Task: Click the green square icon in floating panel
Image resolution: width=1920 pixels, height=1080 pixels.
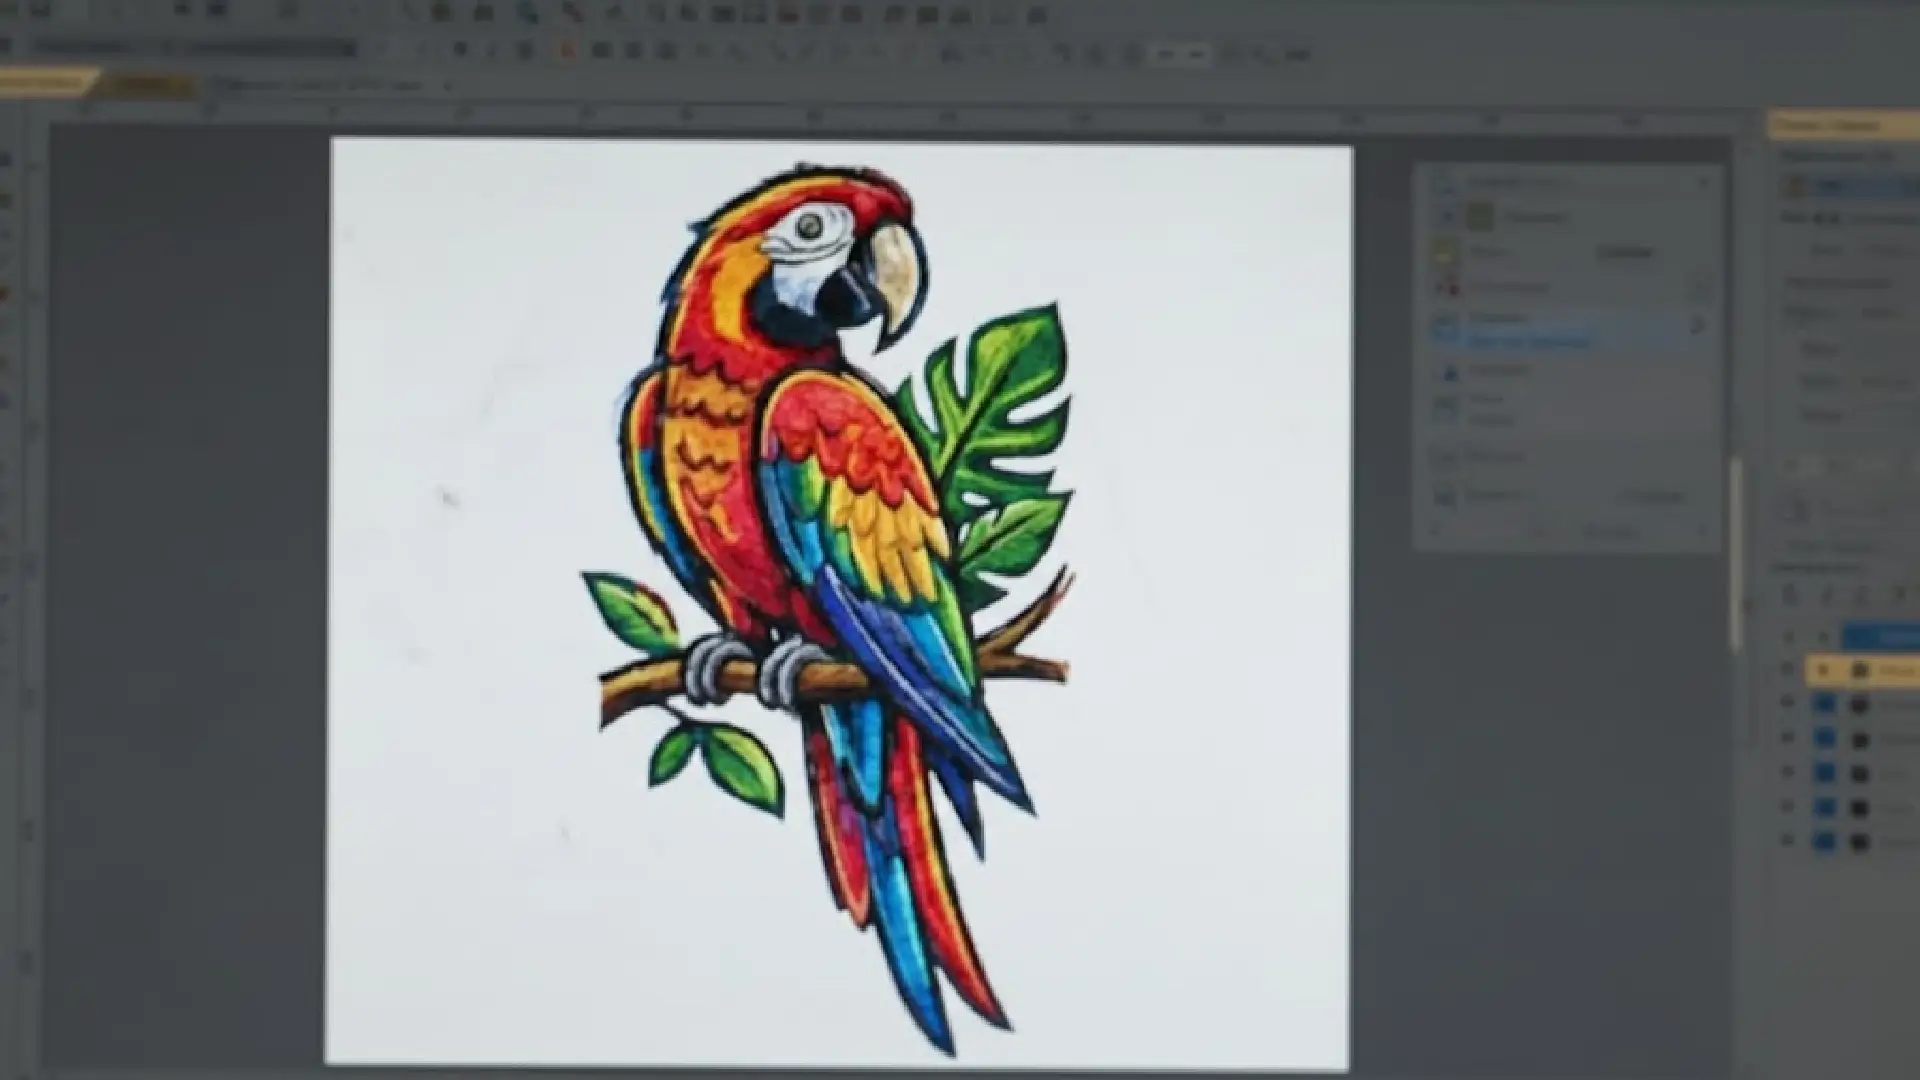Action: click(x=1480, y=216)
